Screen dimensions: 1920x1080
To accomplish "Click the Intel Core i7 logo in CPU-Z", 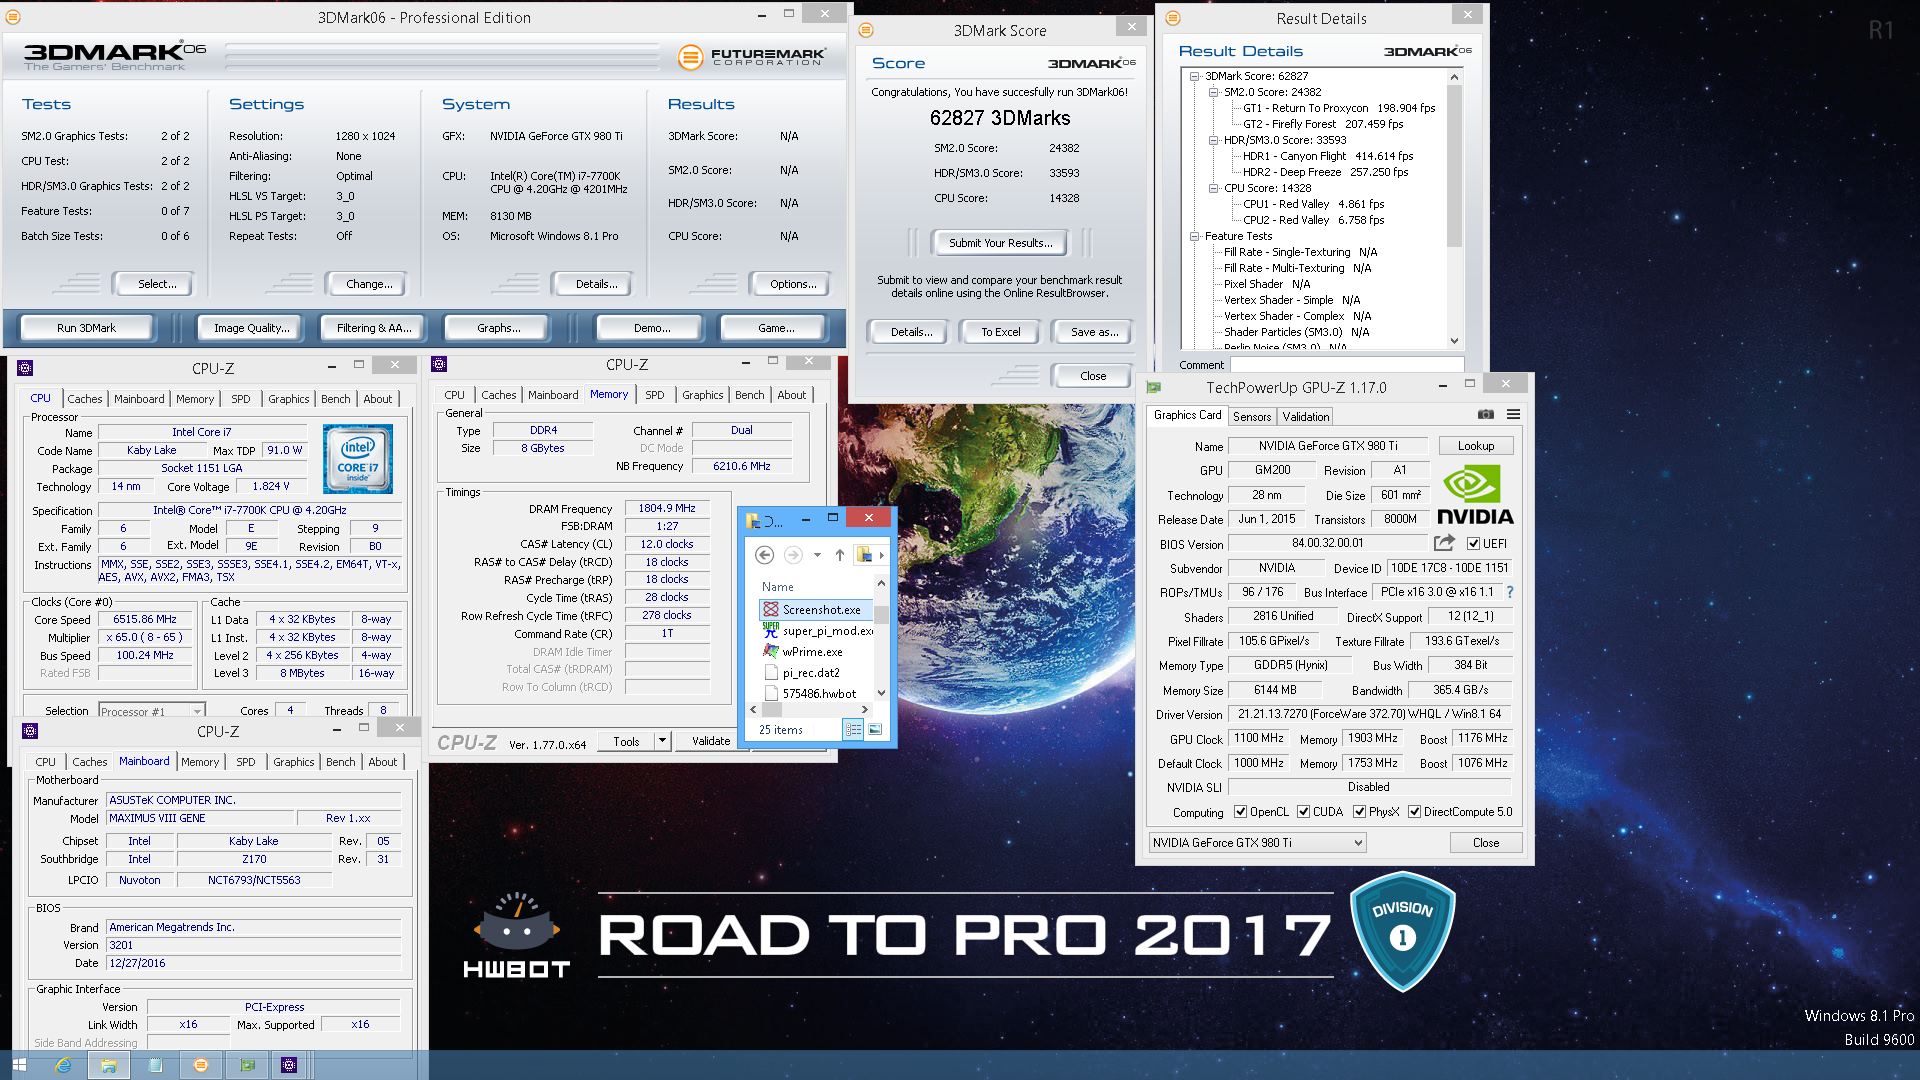I will tap(358, 459).
